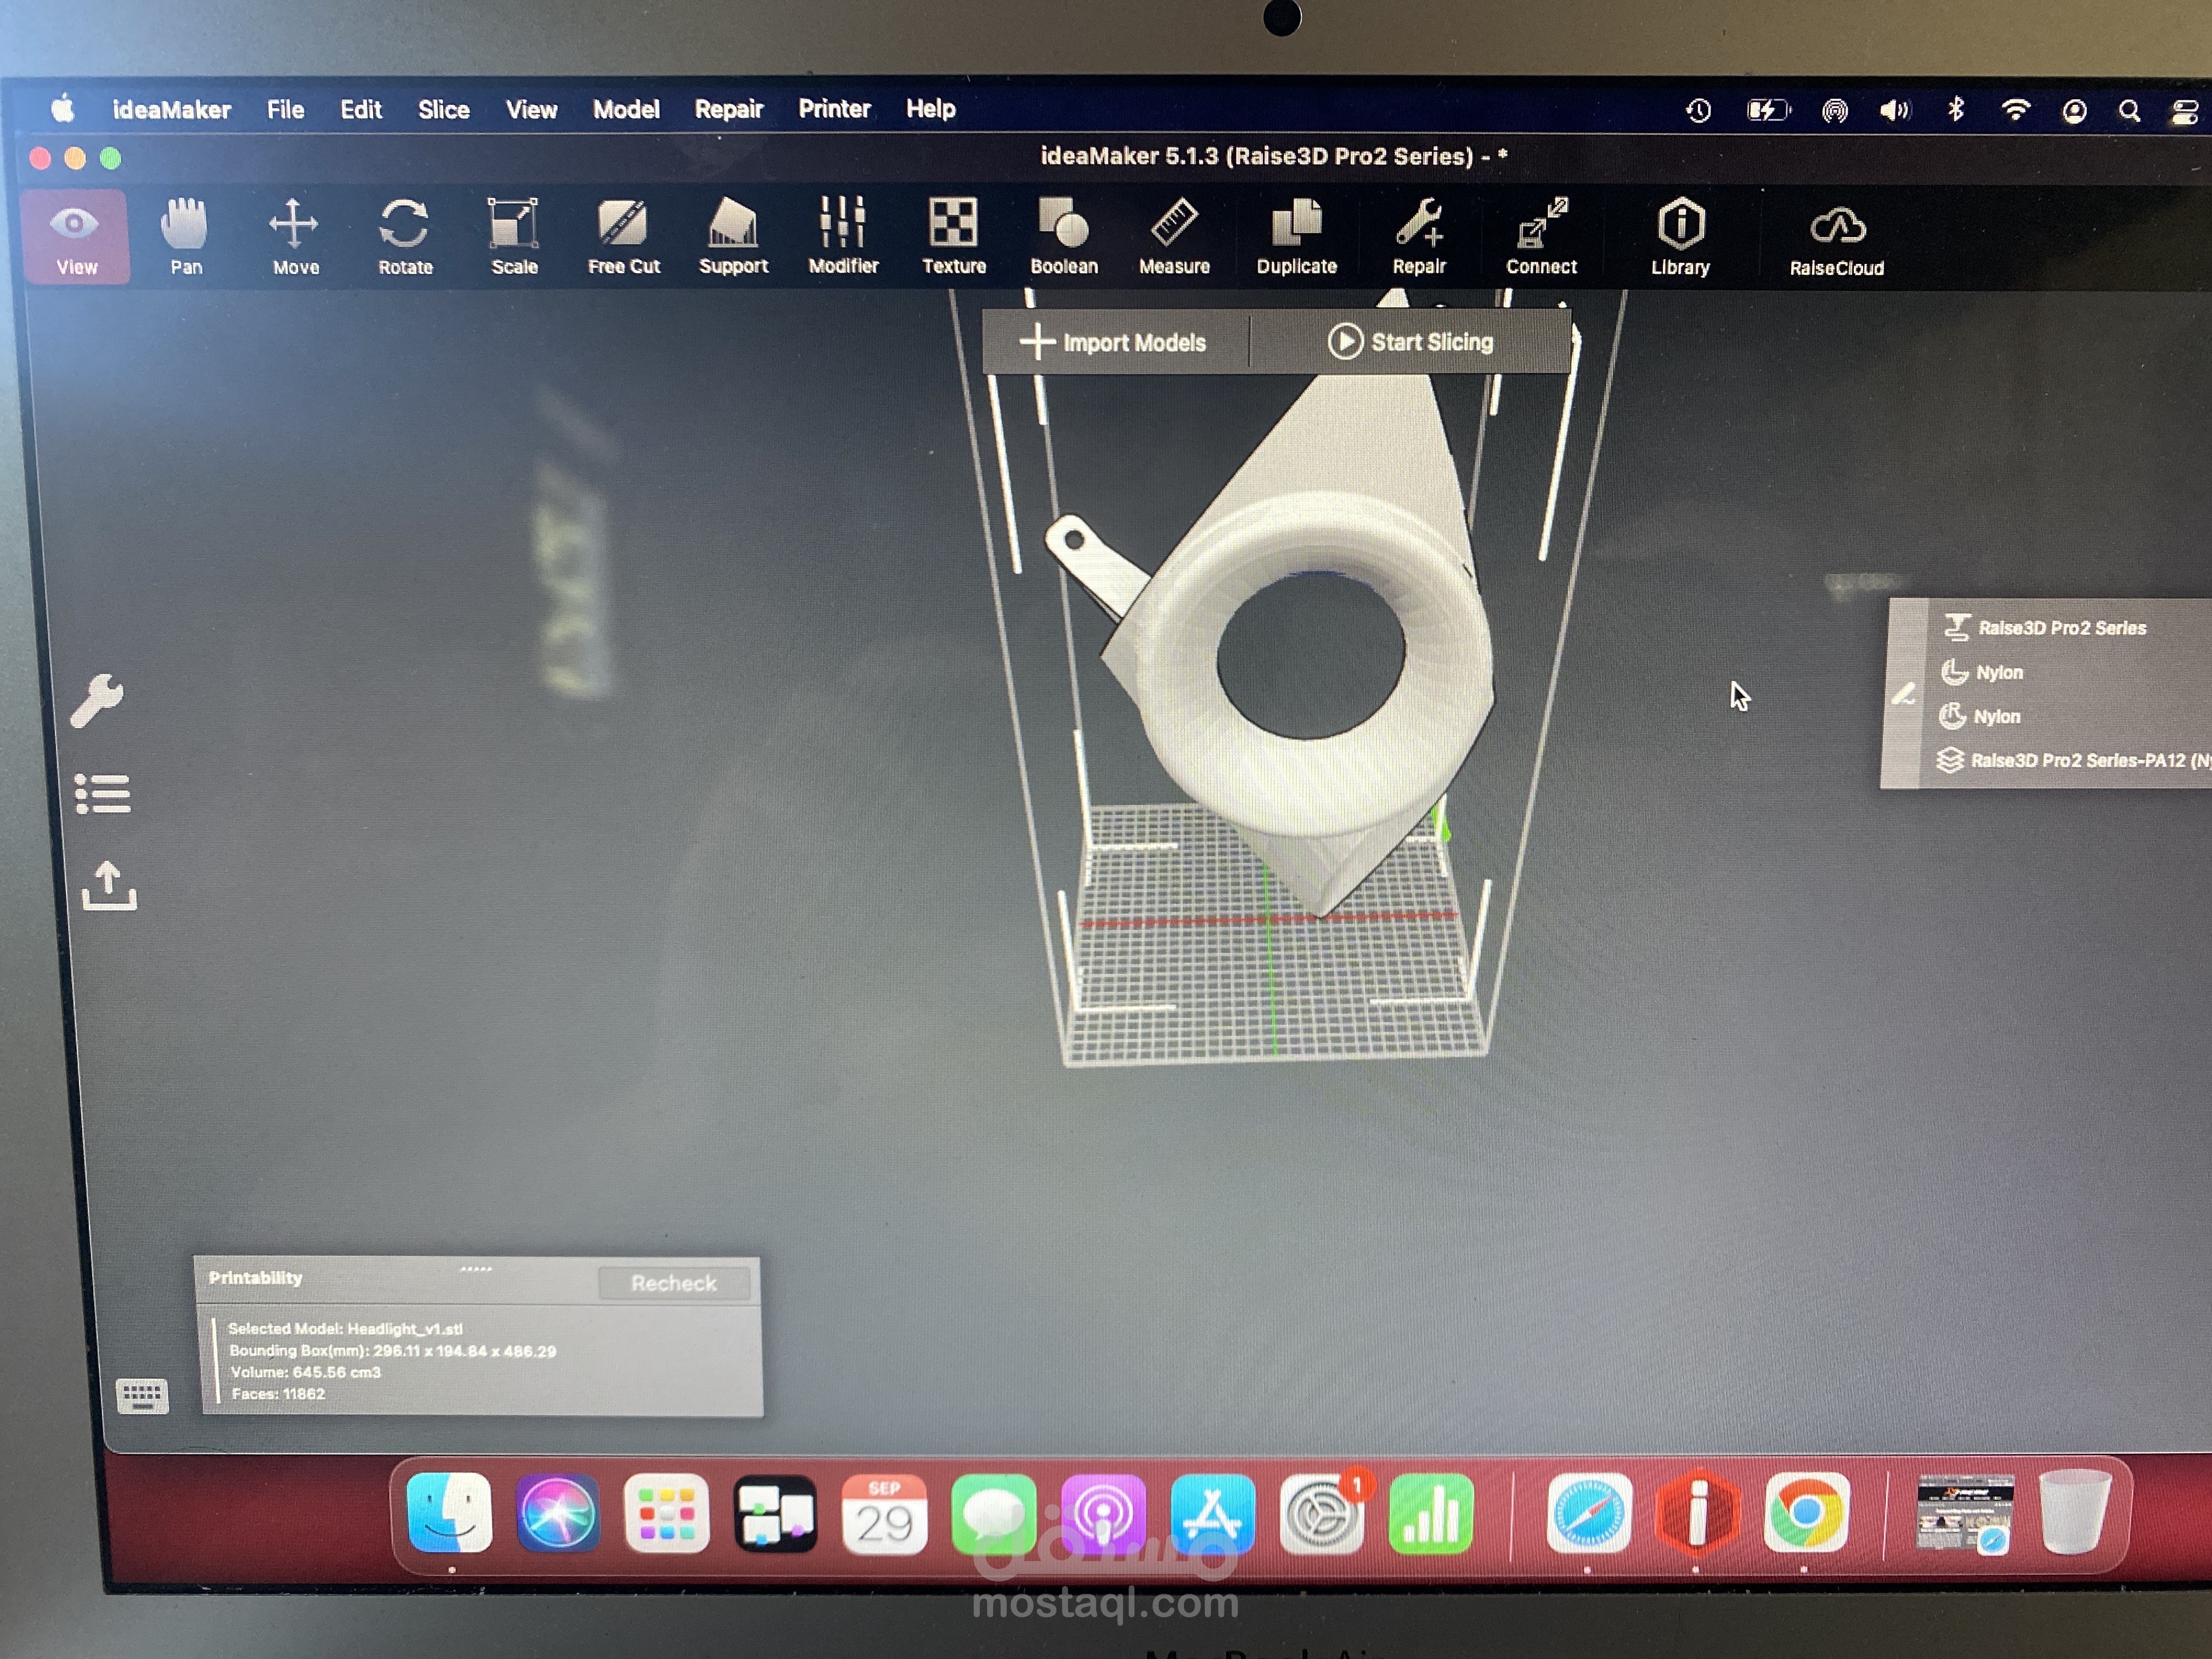Click the Volume: 645.56 cm3 text
Image resolution: width=2212 pixels, height=1659 pixels.
[x=305, y=1372]
